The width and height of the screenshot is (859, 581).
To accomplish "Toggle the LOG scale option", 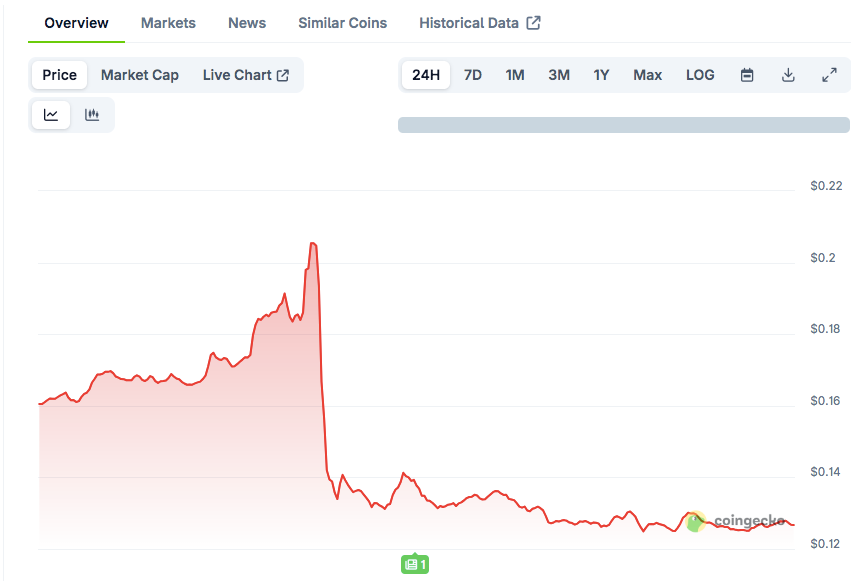I will click(700, 75).
